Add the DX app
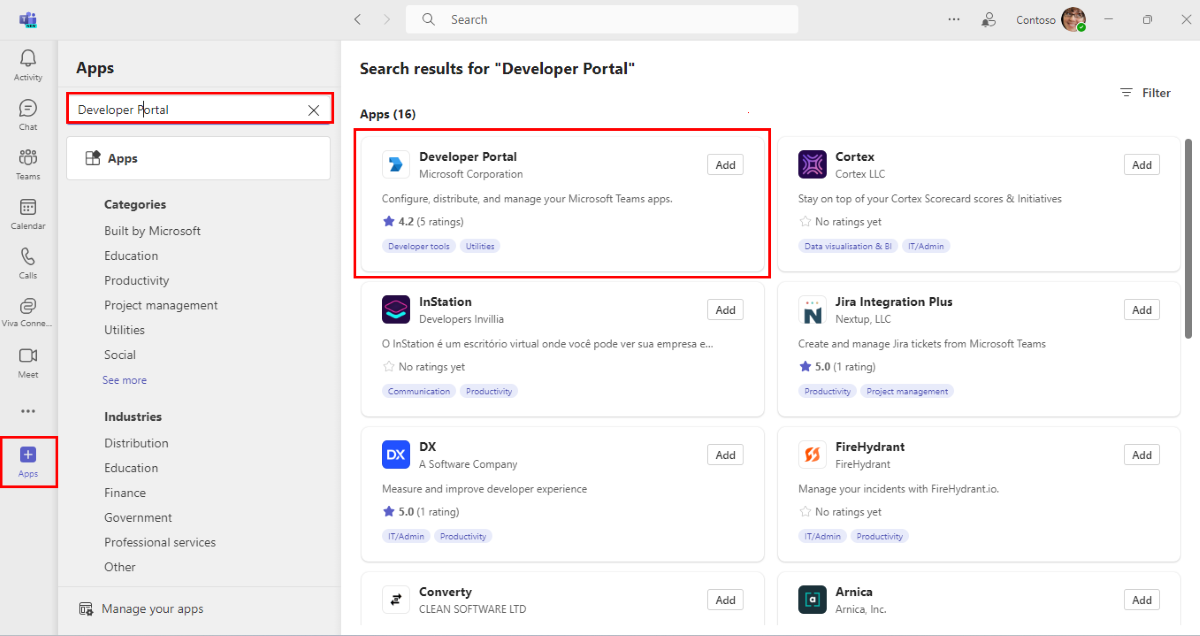This screenshot has width=1200, height=636. click(725, 455)
